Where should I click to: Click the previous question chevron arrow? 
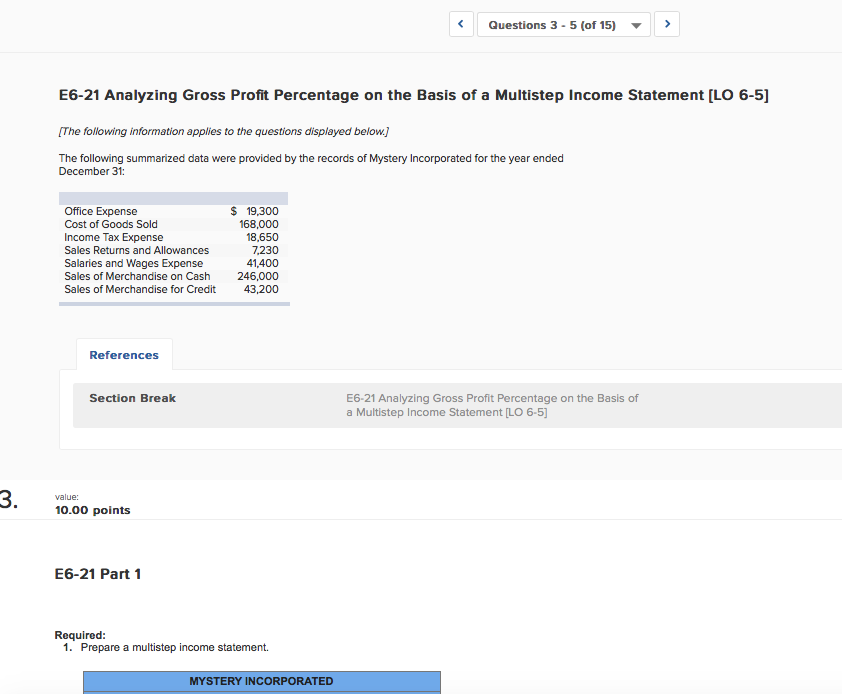(461, 24)
